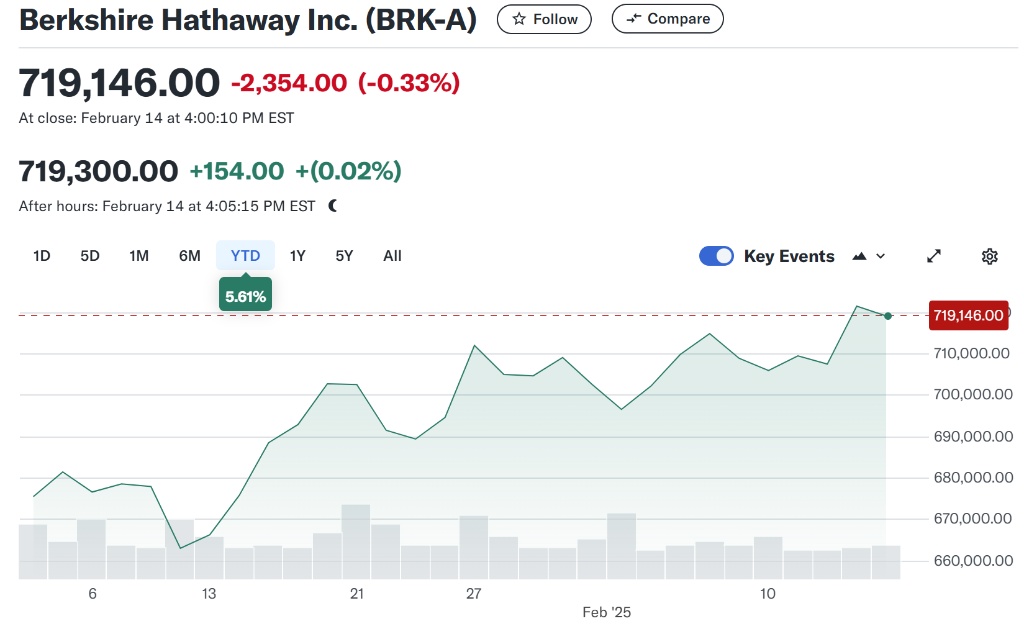Open chart type dropdown chevron
The image size is (1024, 625).
tap(881, 256)
